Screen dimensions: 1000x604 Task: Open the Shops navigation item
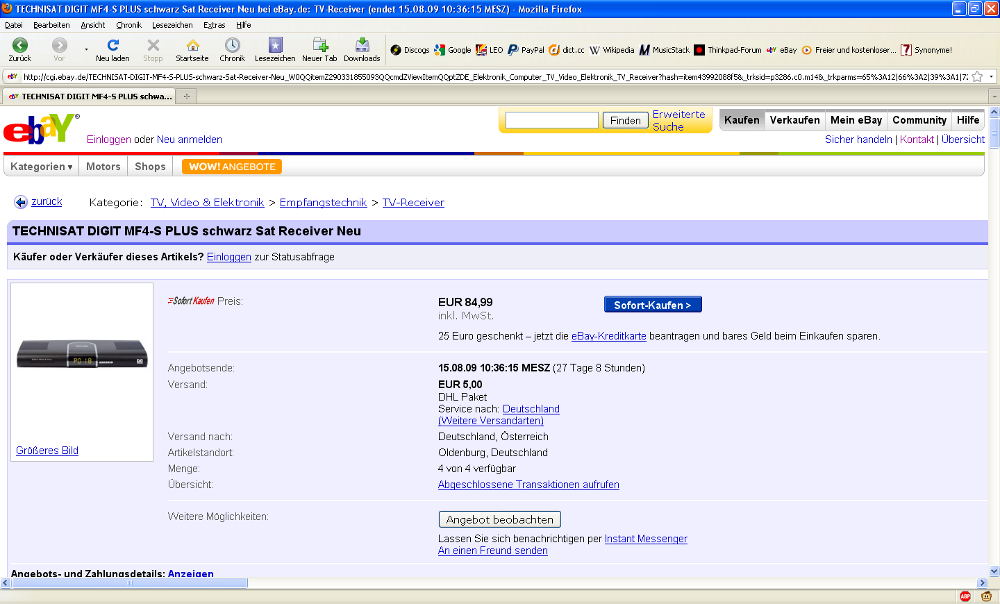(150, 166)
